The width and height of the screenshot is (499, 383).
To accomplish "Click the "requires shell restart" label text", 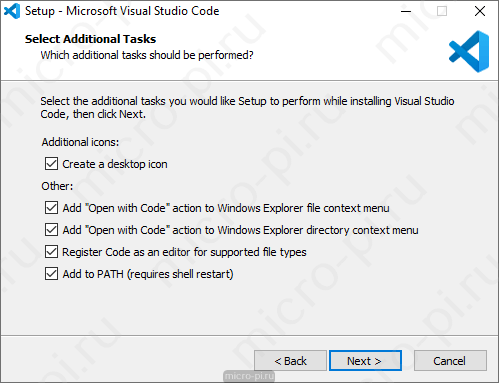I will (180, 274).
